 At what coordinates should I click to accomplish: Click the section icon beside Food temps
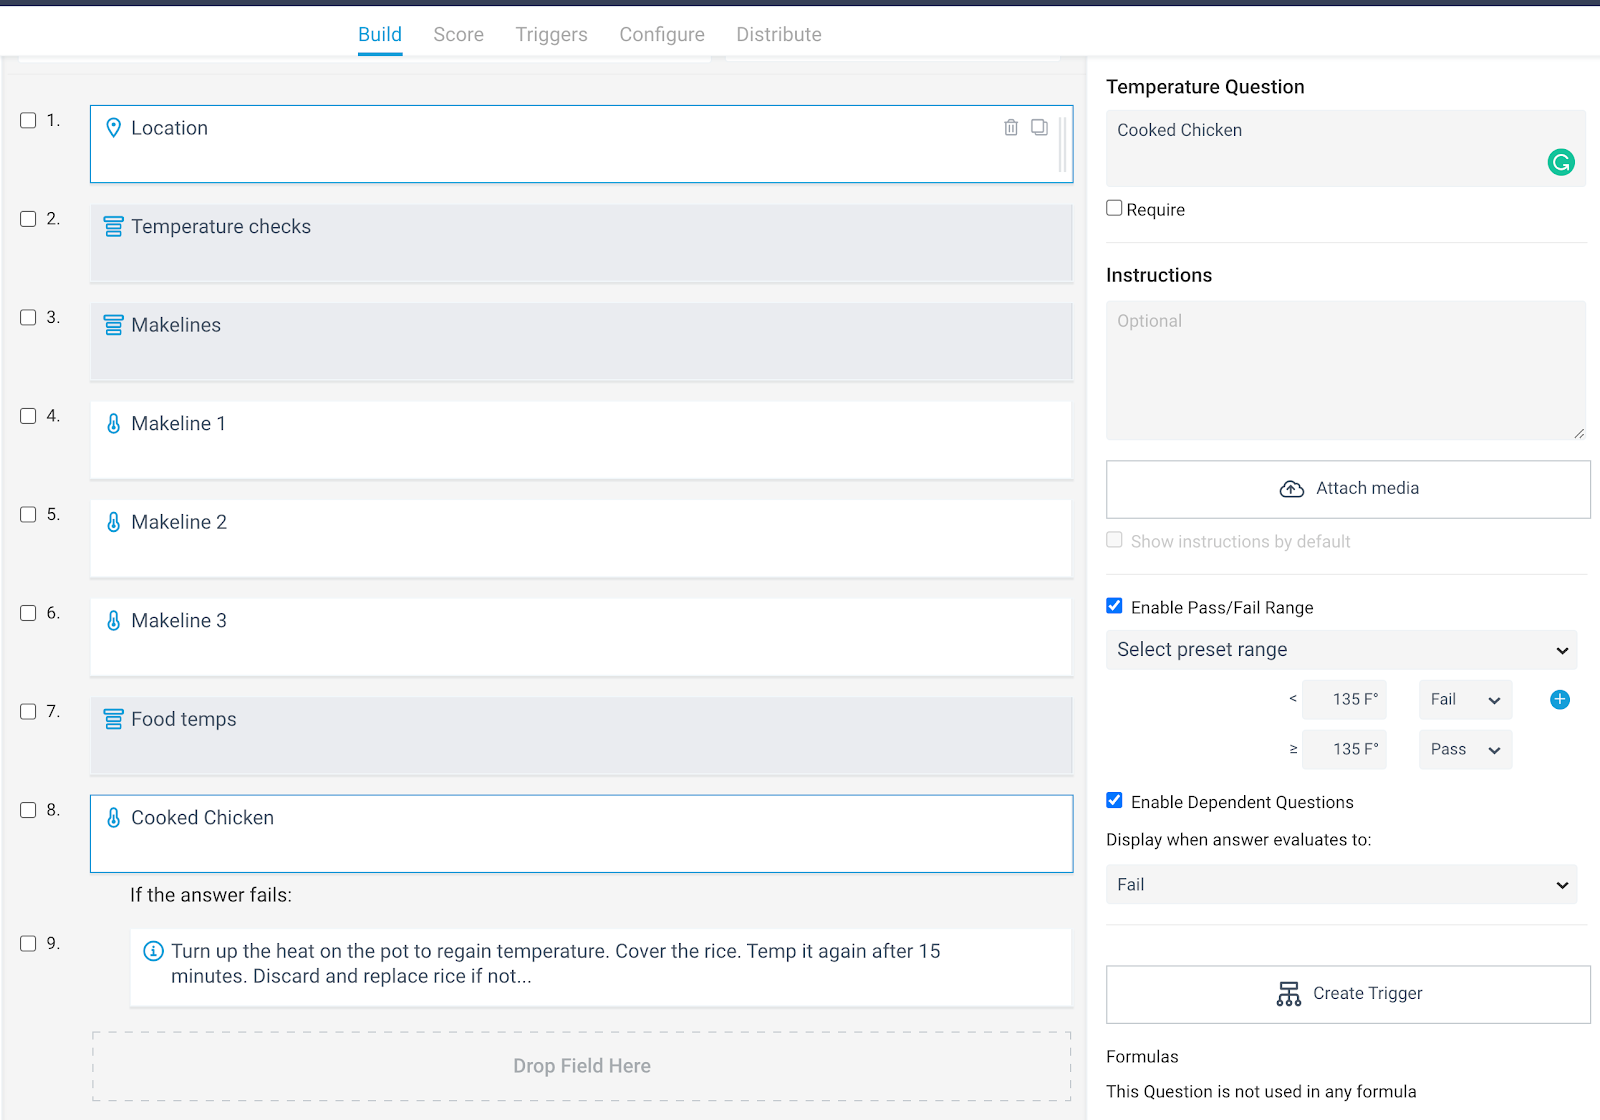tap(114, 719)
